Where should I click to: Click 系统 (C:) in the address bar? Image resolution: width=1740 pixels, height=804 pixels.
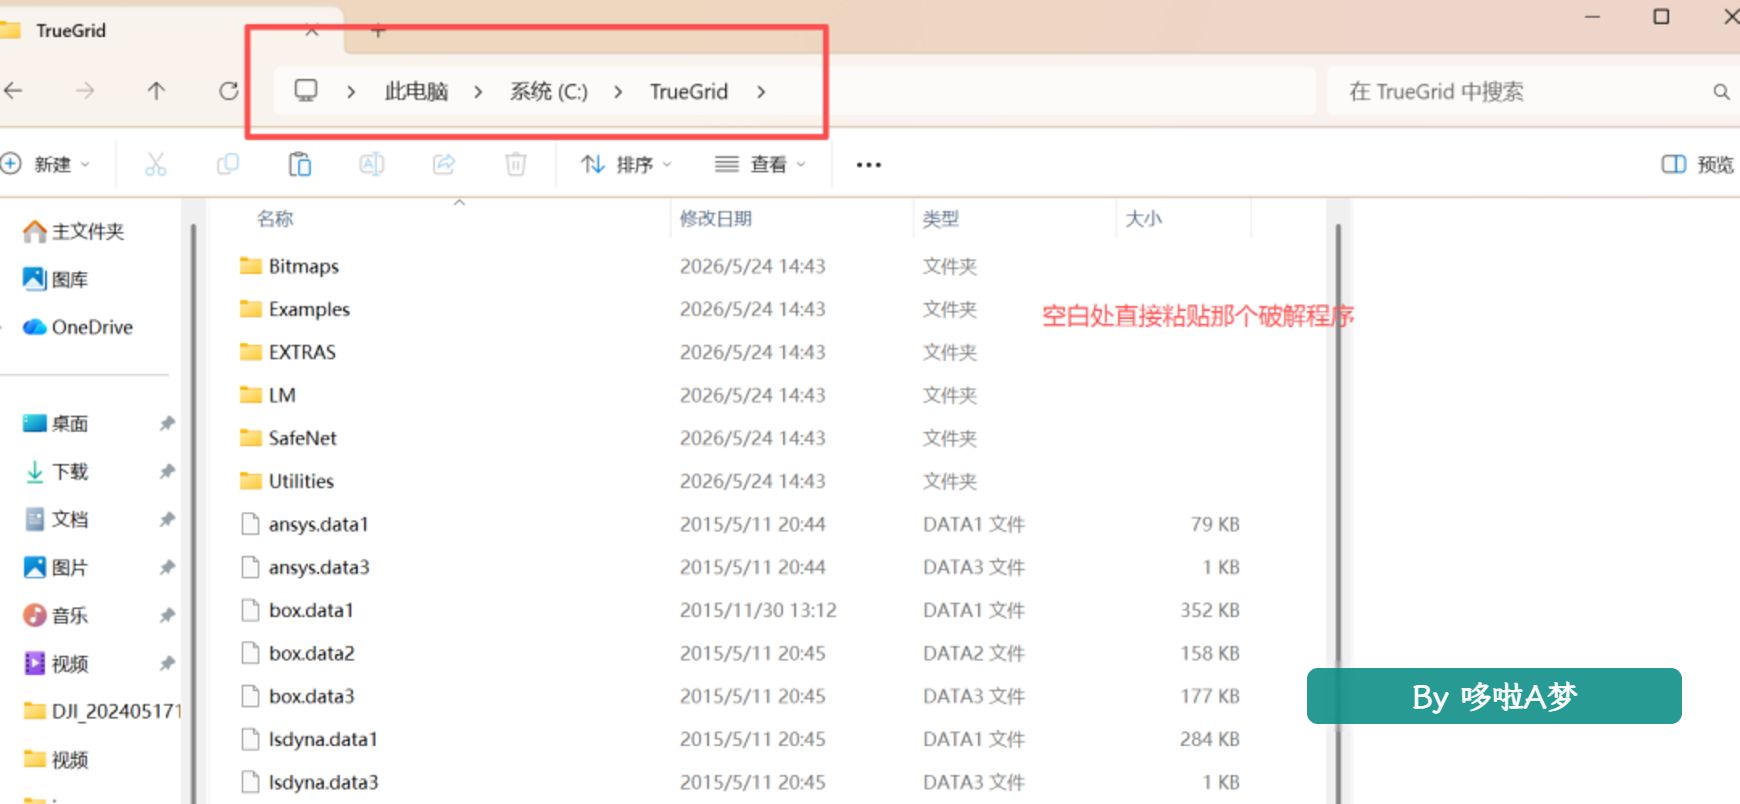click(549, 92)
